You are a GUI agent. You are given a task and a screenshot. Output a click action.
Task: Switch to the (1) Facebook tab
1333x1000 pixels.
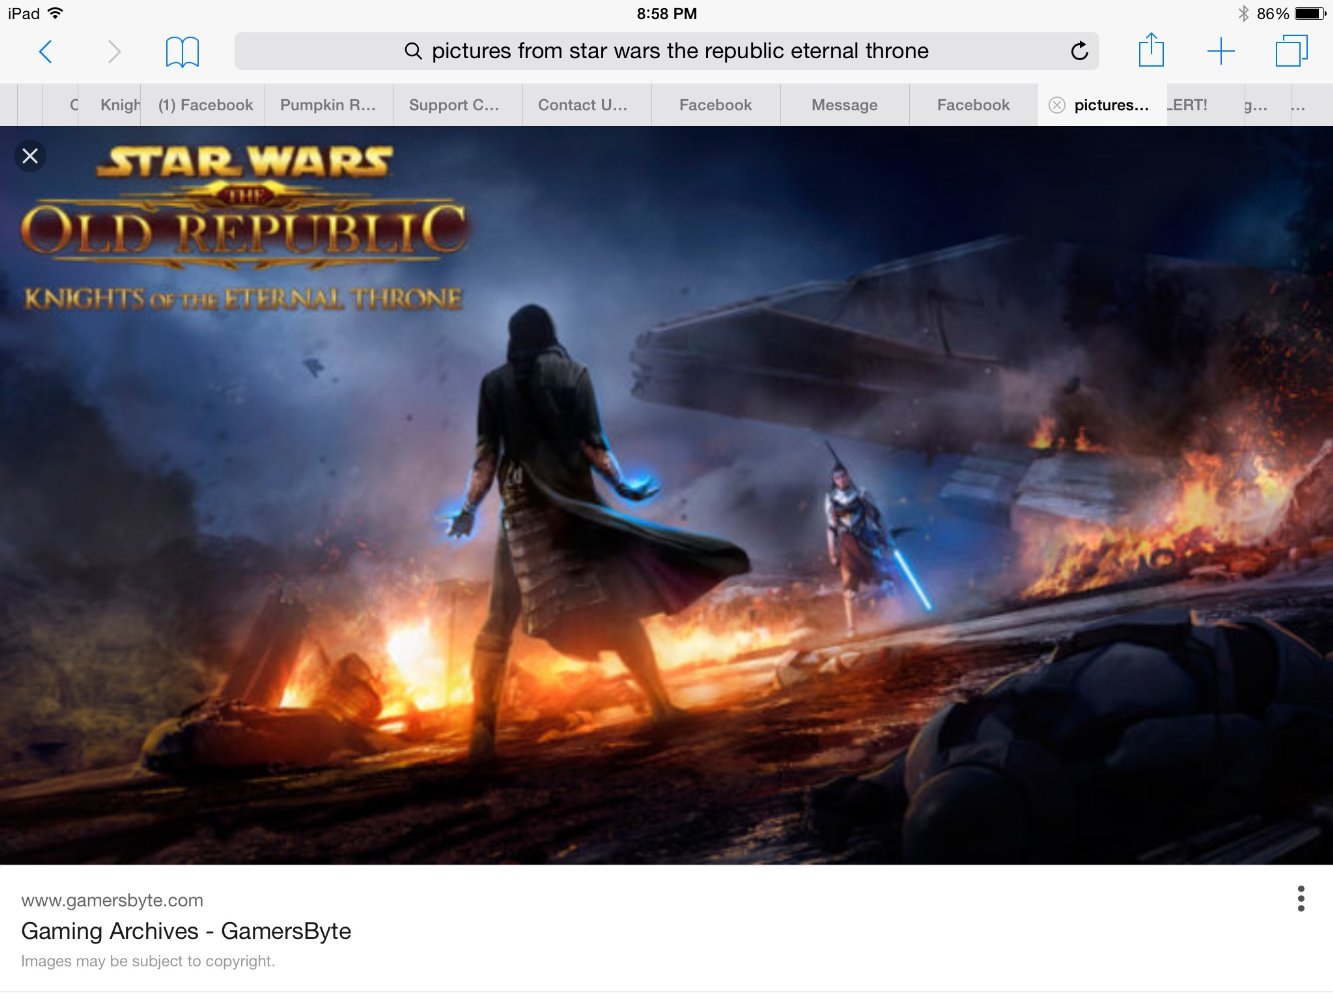205,105
